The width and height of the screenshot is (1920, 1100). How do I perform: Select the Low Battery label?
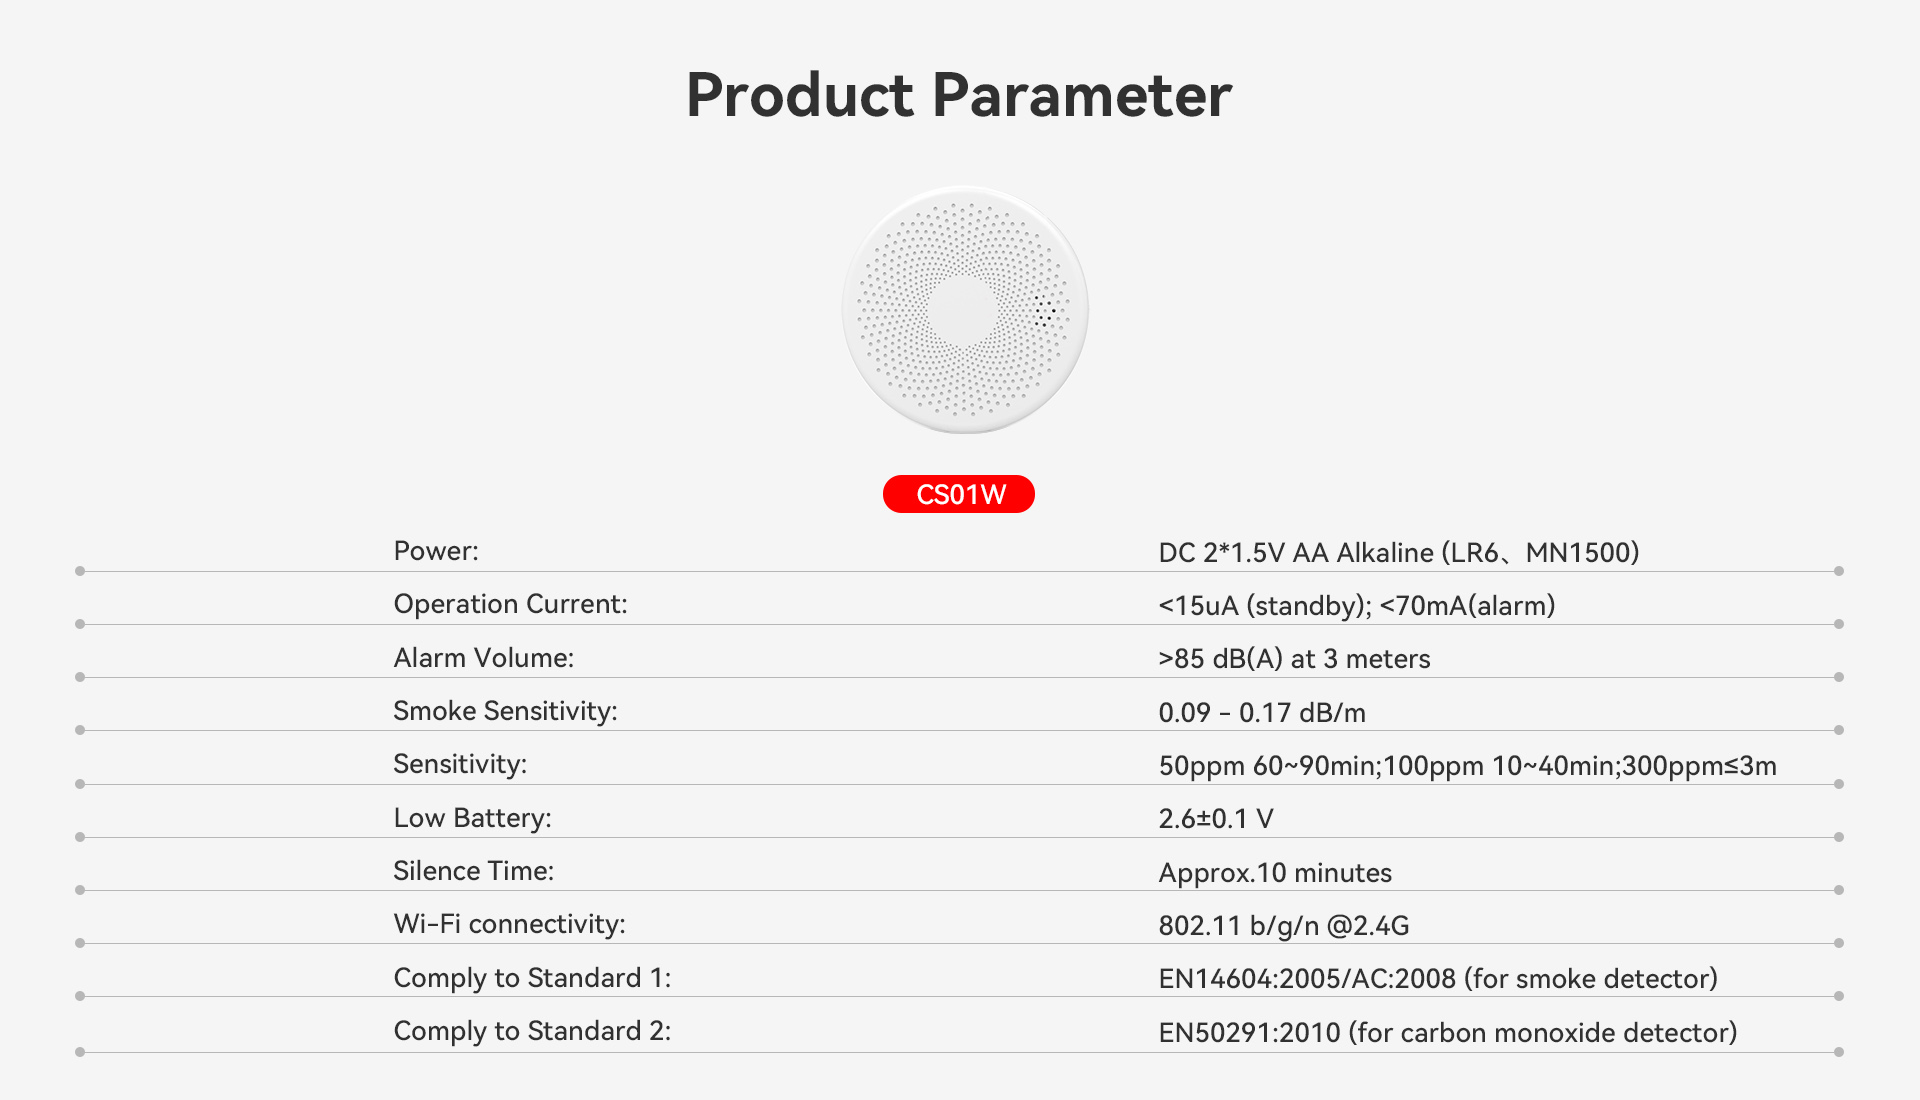(x=472, y=817)
